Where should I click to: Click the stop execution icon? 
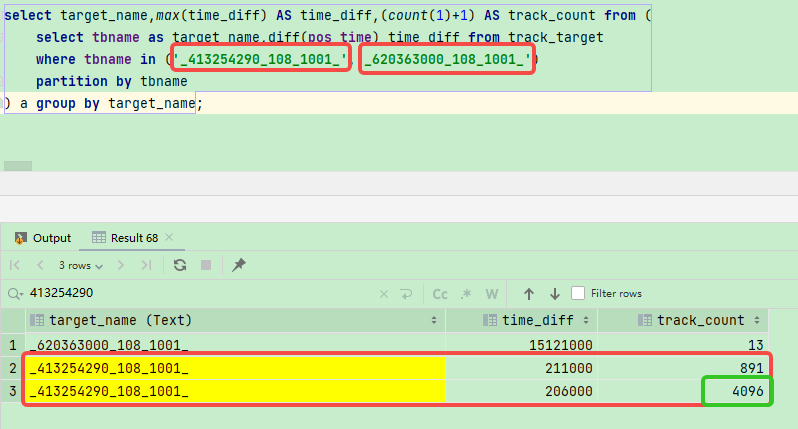[206, 265]
